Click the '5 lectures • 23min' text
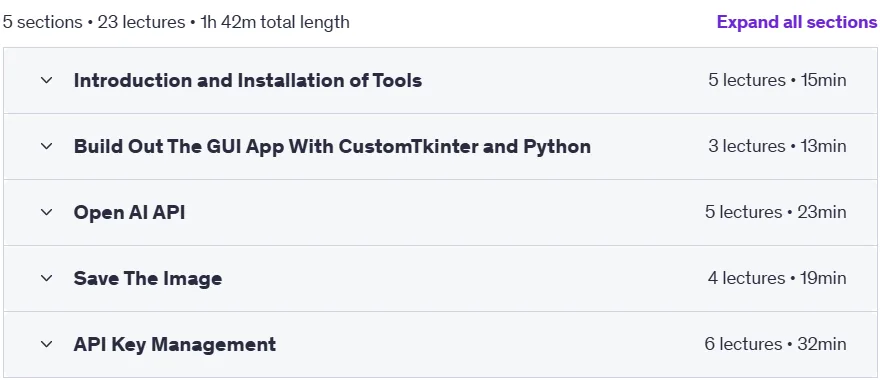This screenshot has height=380, width=880. click(776, 212)
